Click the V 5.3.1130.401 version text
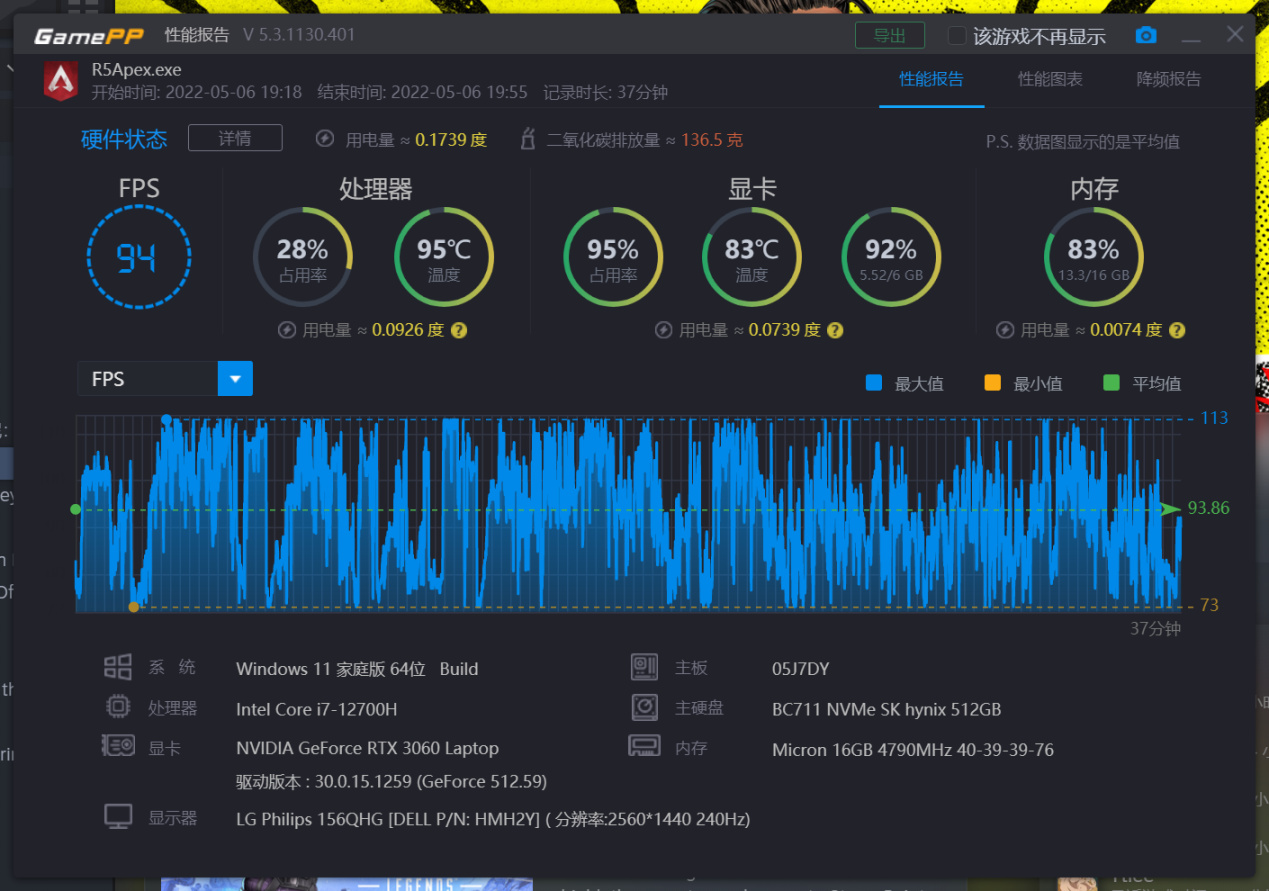 [299, 35]
